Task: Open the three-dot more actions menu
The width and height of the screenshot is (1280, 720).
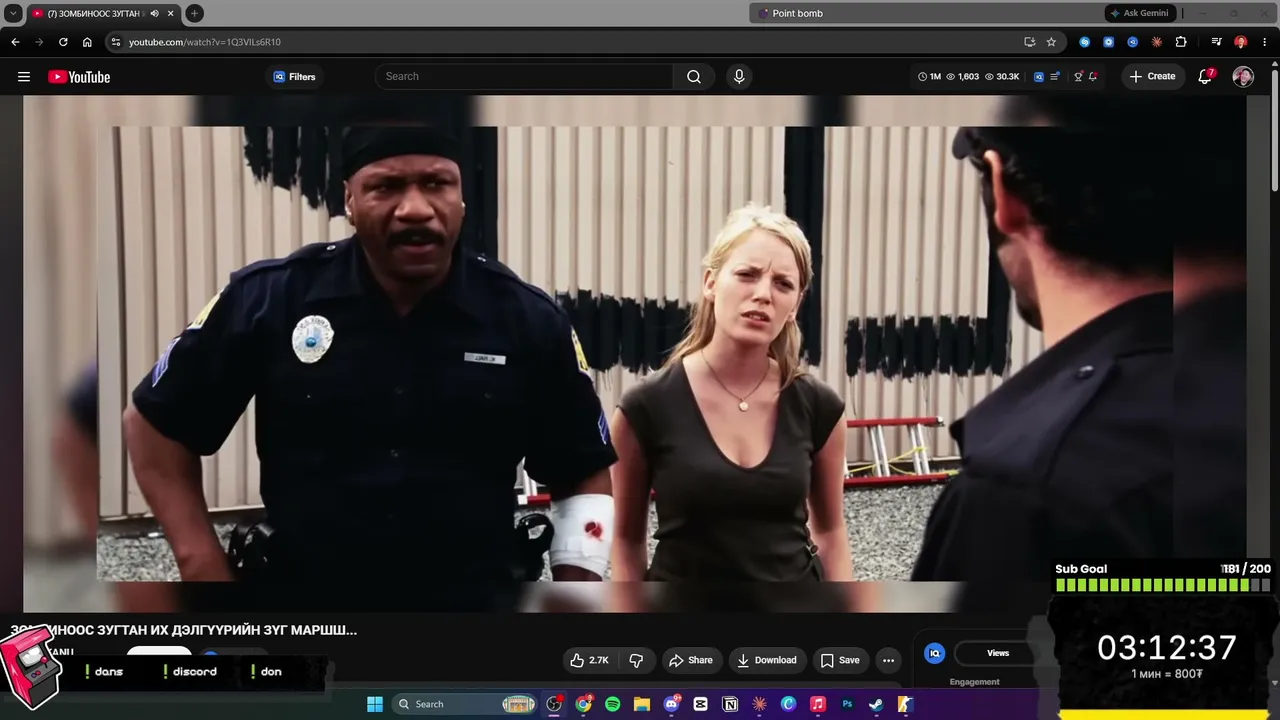Action: [888, 660]
